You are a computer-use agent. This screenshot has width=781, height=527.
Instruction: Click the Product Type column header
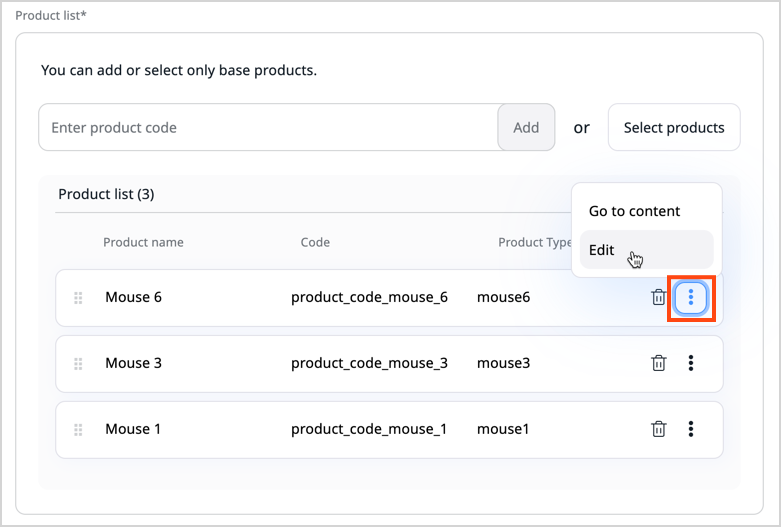click(x=535, y=242)
